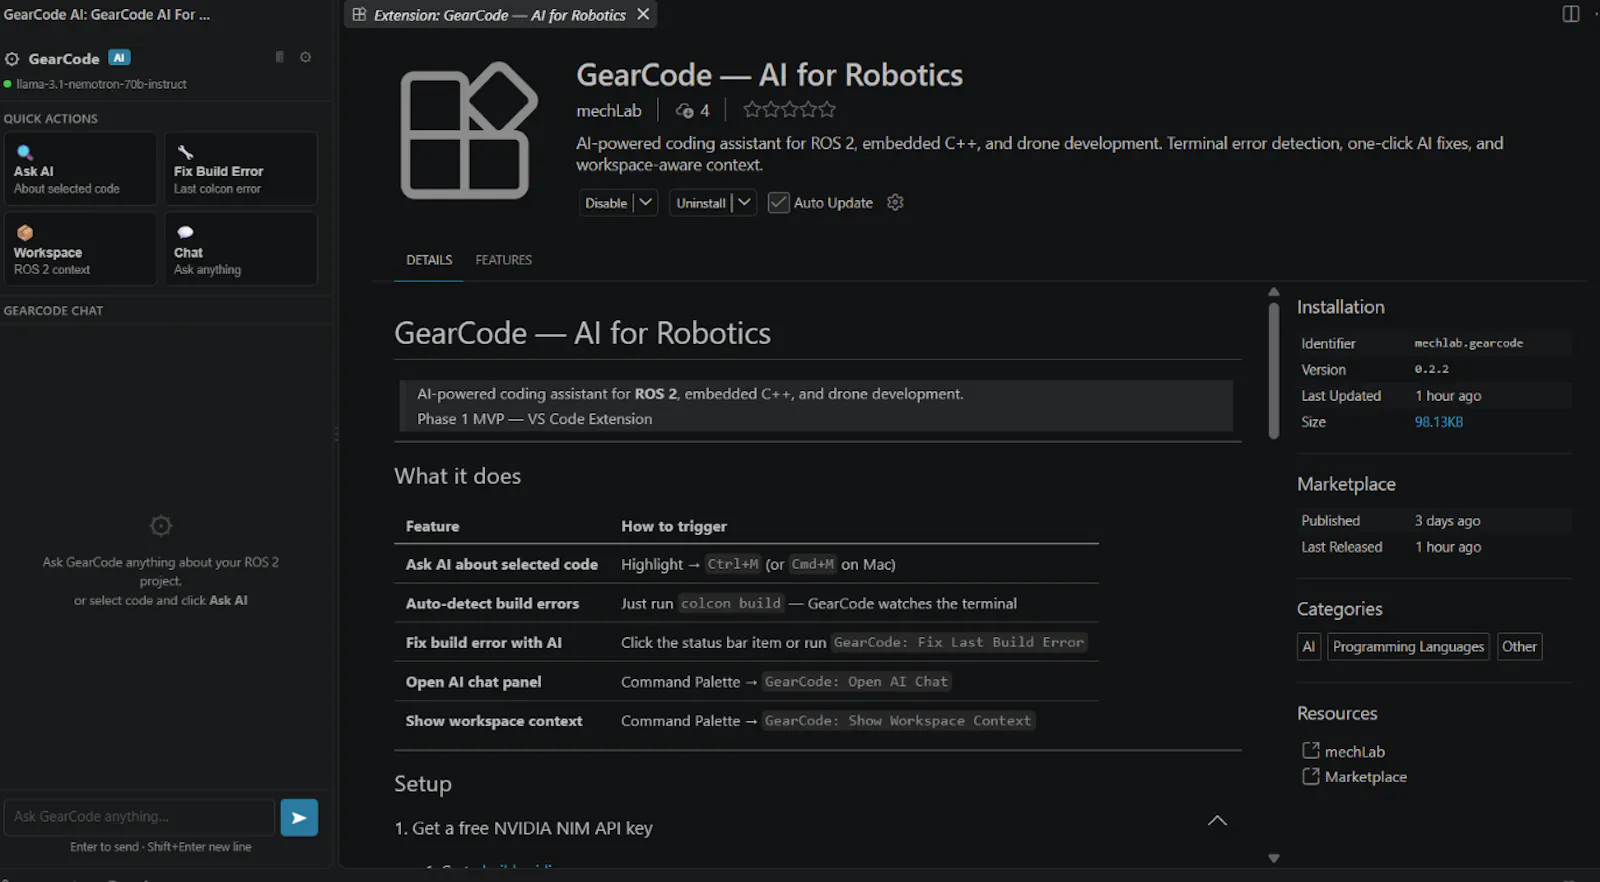
Task: Click the 'GearCode: Fix Last Build Error' command text
Action: tap(959, 642)
